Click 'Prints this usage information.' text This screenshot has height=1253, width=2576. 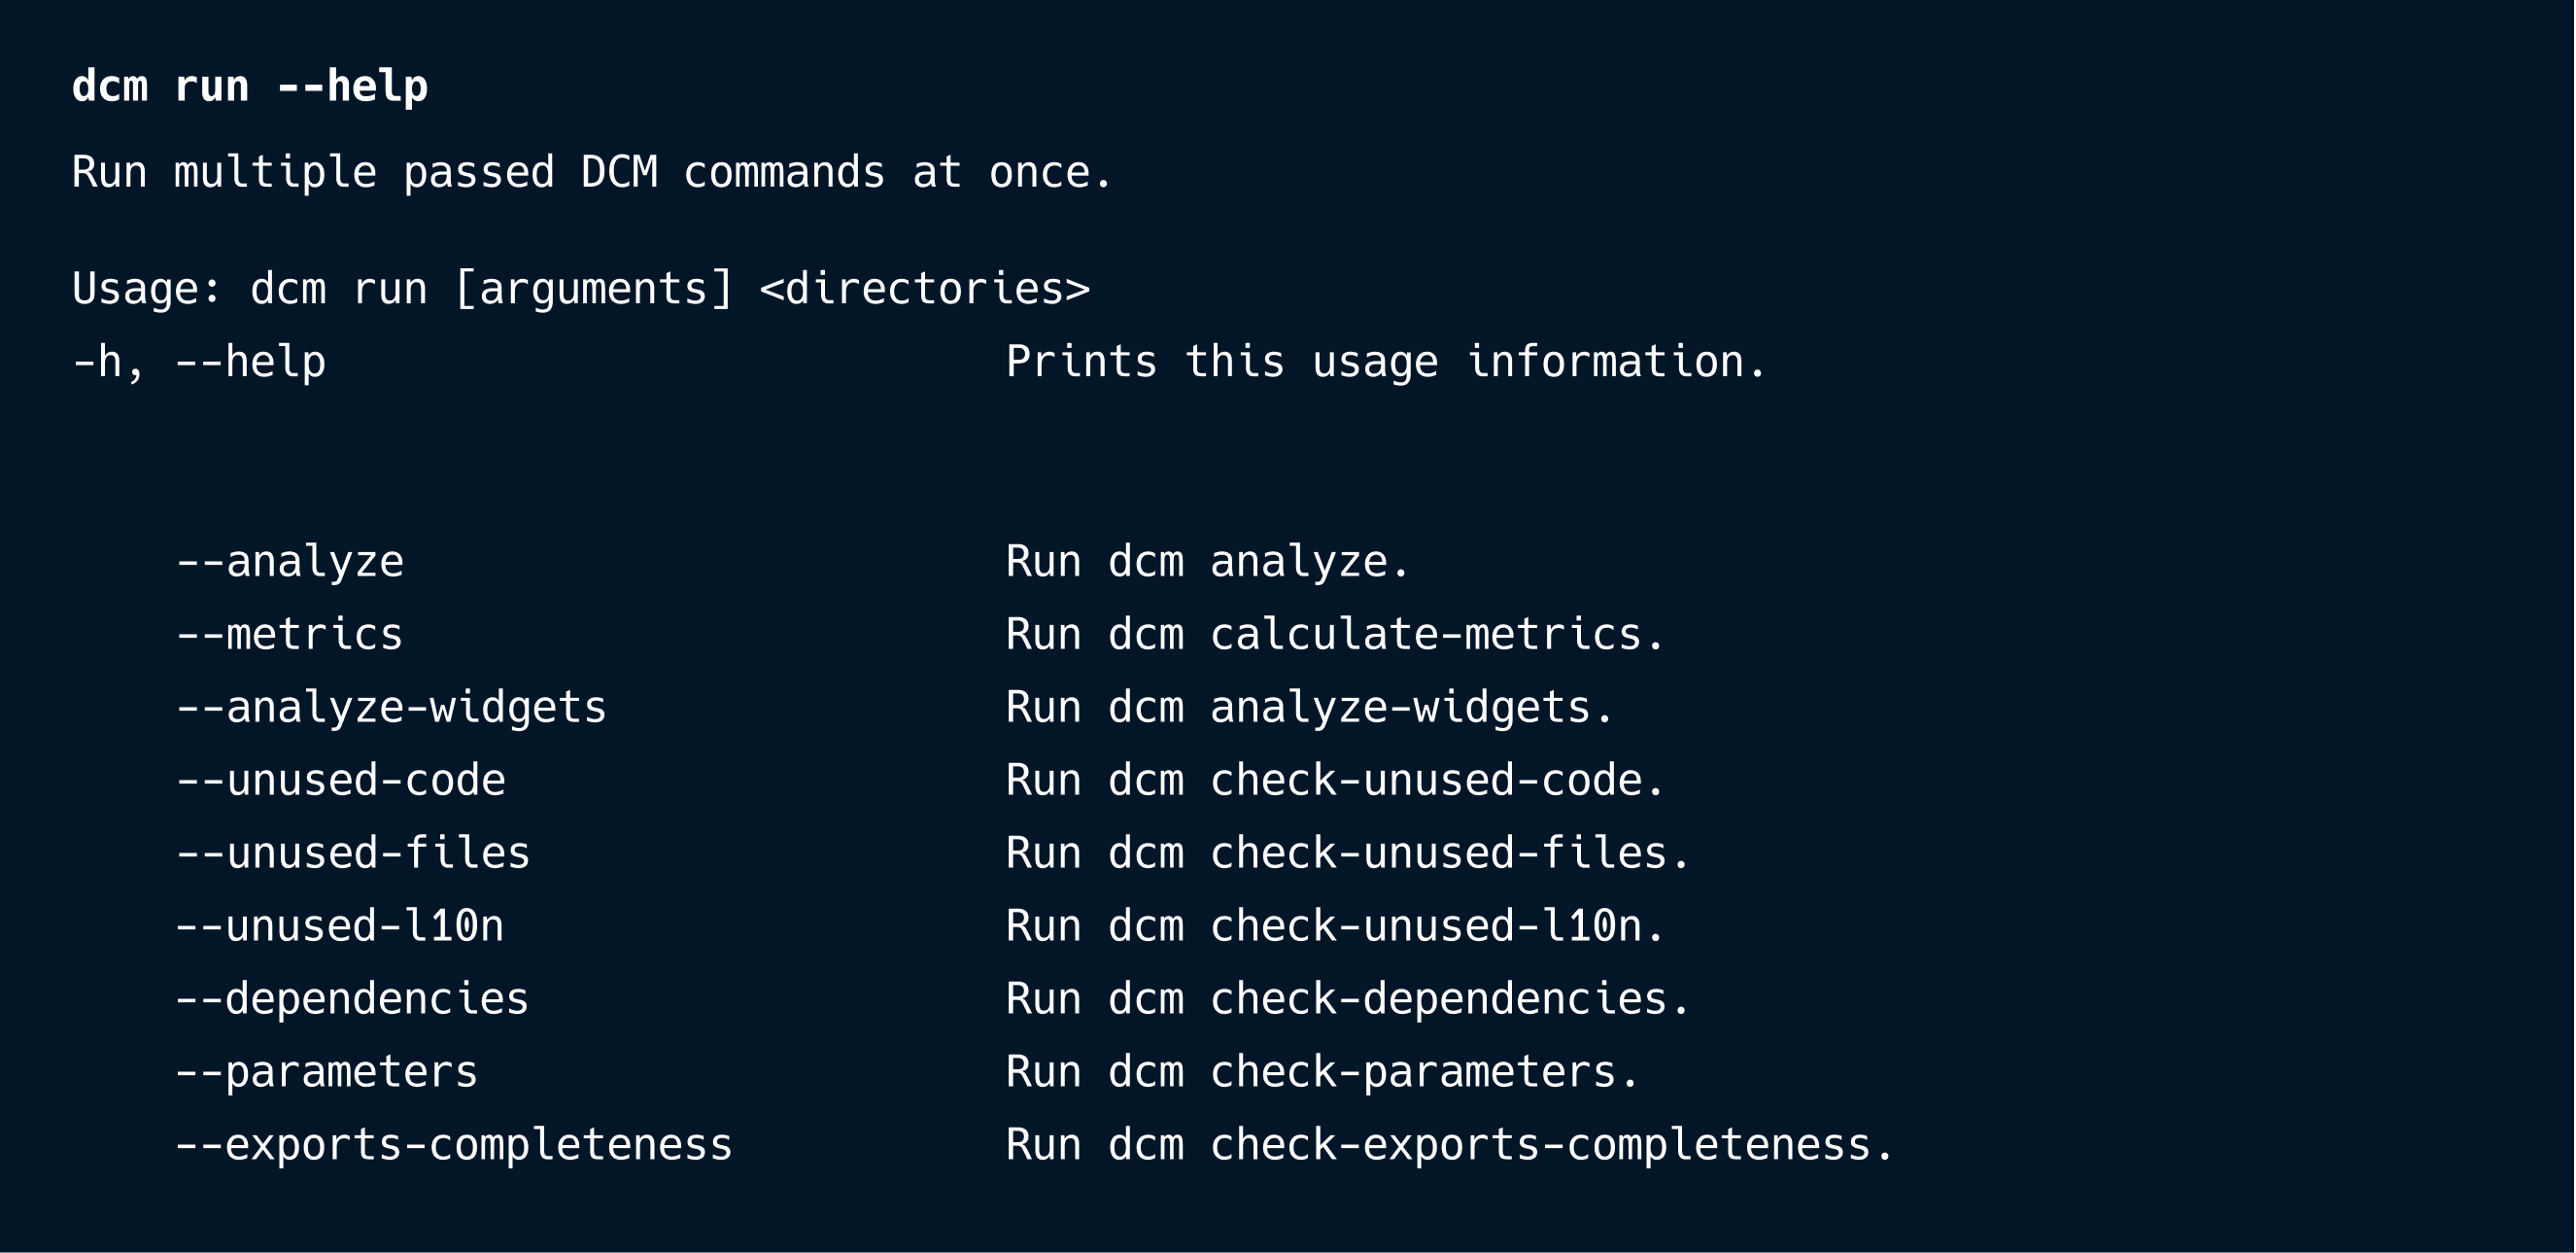click(1386, 362)
